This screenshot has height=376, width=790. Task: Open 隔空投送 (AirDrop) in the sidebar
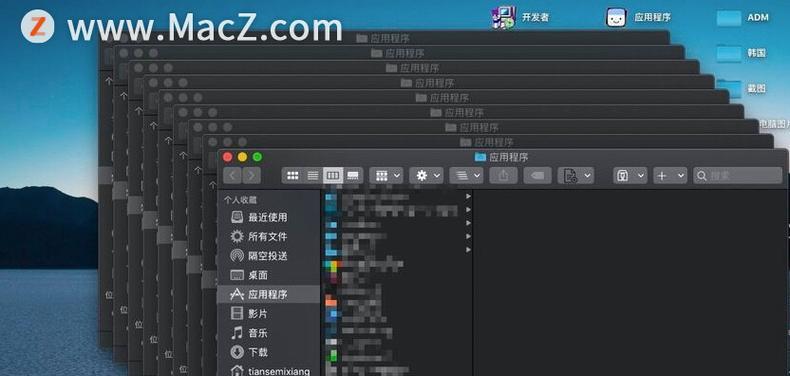268,256
